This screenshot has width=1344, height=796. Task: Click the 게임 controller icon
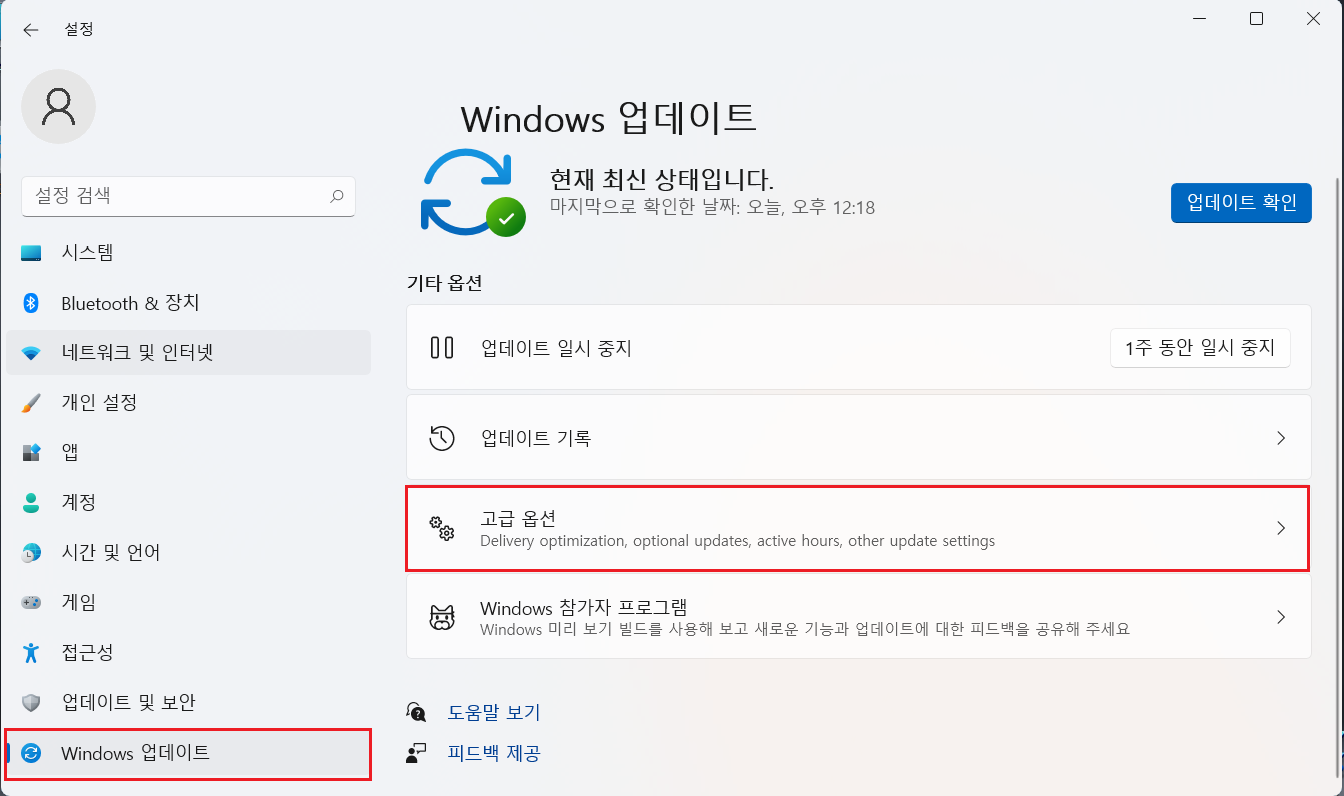pos(31,603)
